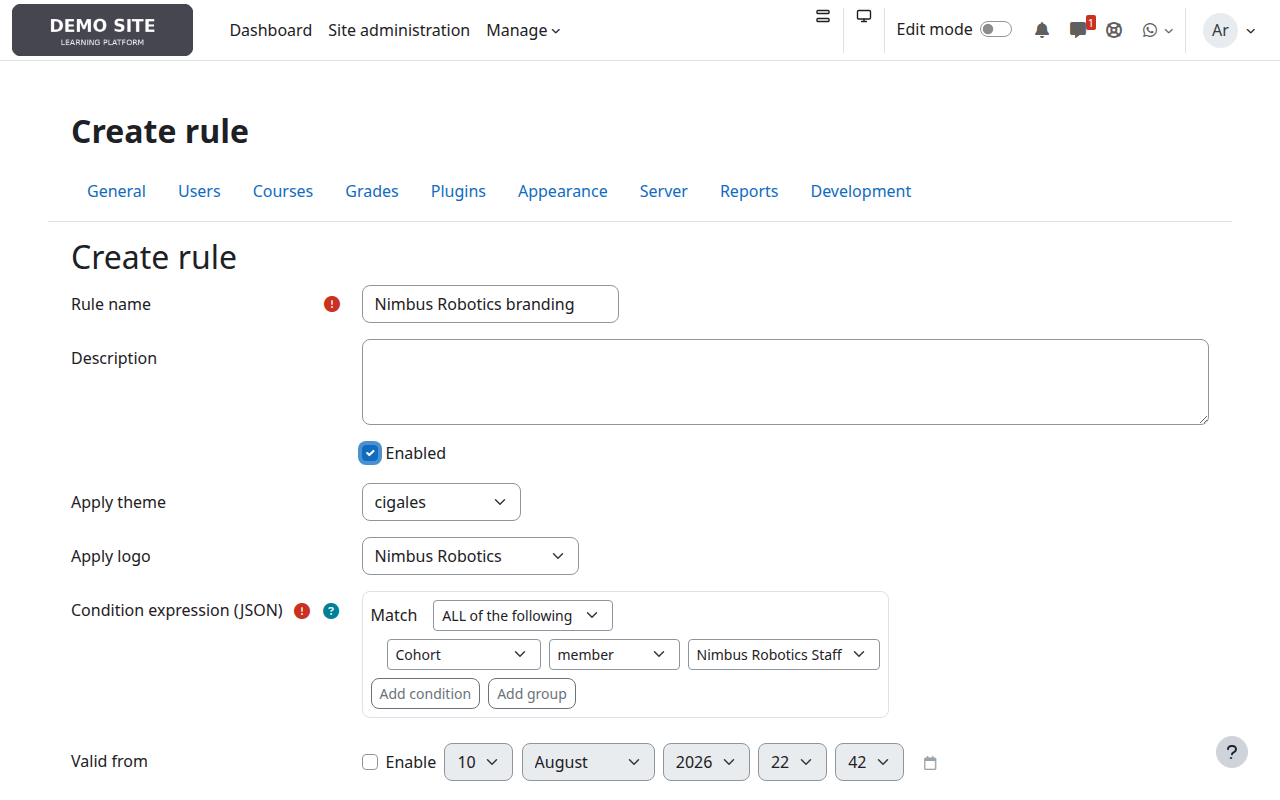This screenshot has height=800, width=1280.
Task: Open the Valid from minute 42 dropdown
Action: [869, 762]
